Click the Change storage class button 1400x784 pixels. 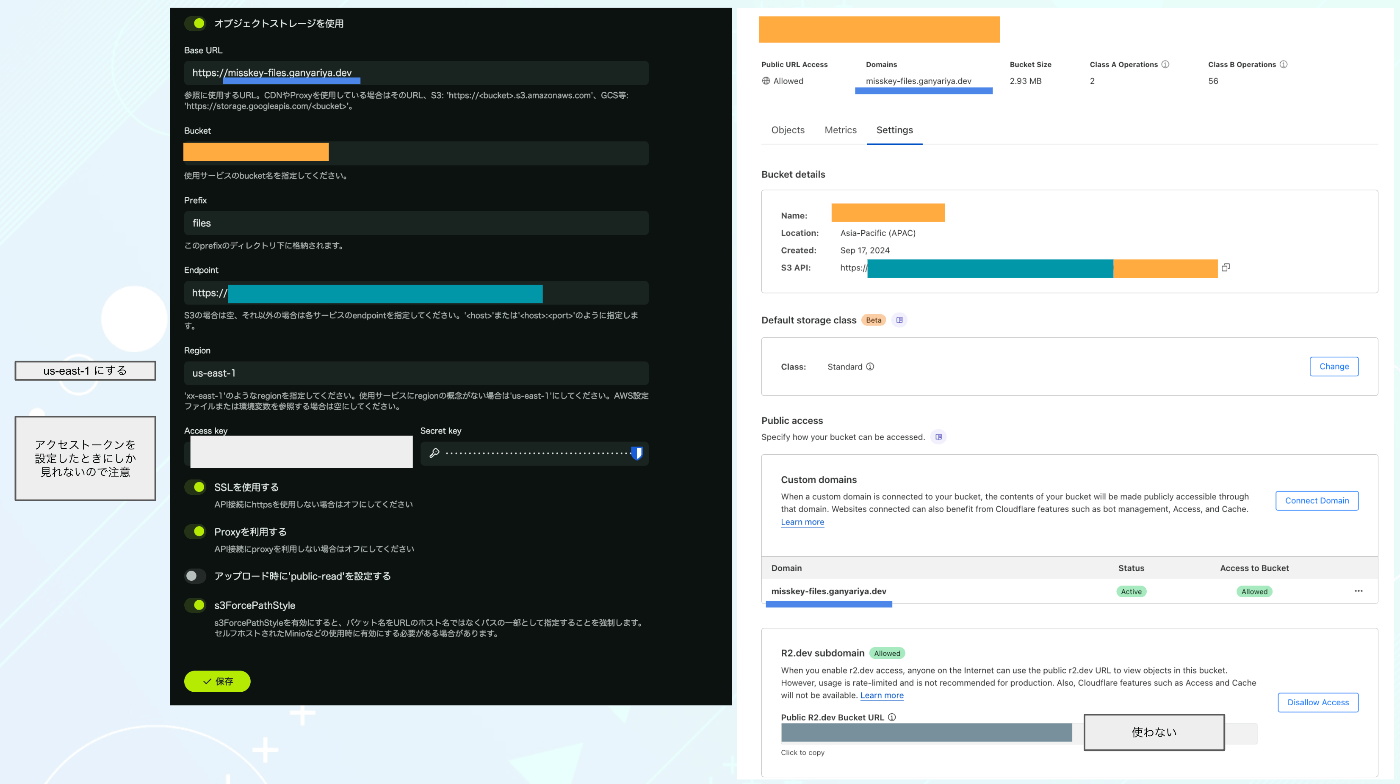point(1334,366)
